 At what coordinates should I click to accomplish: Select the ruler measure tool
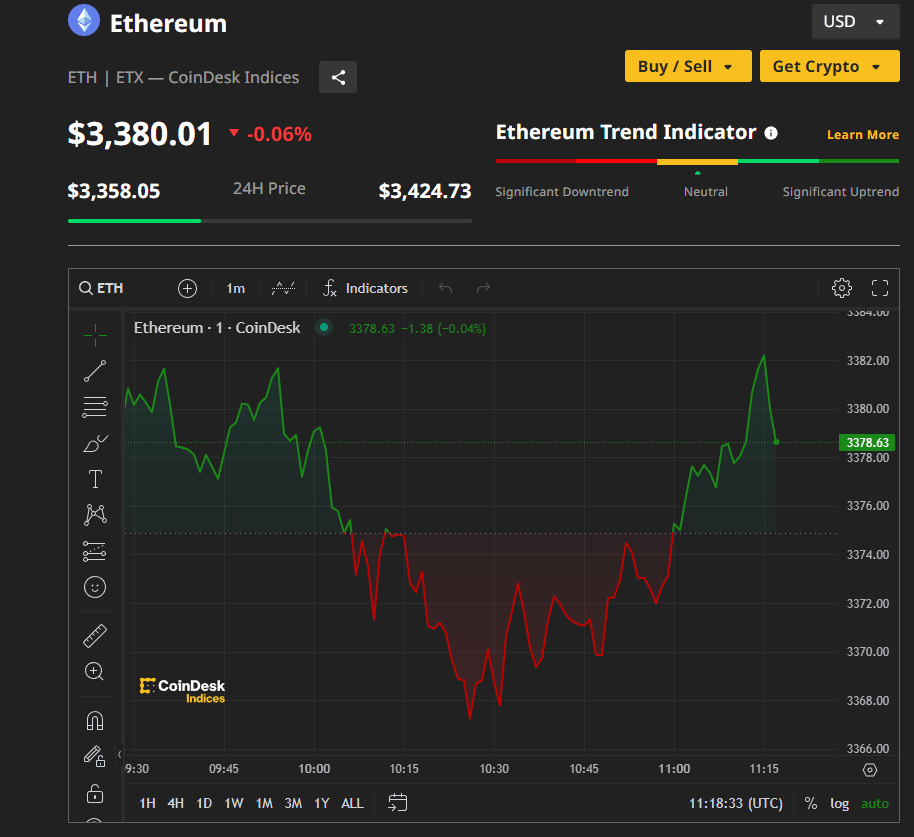95,636
